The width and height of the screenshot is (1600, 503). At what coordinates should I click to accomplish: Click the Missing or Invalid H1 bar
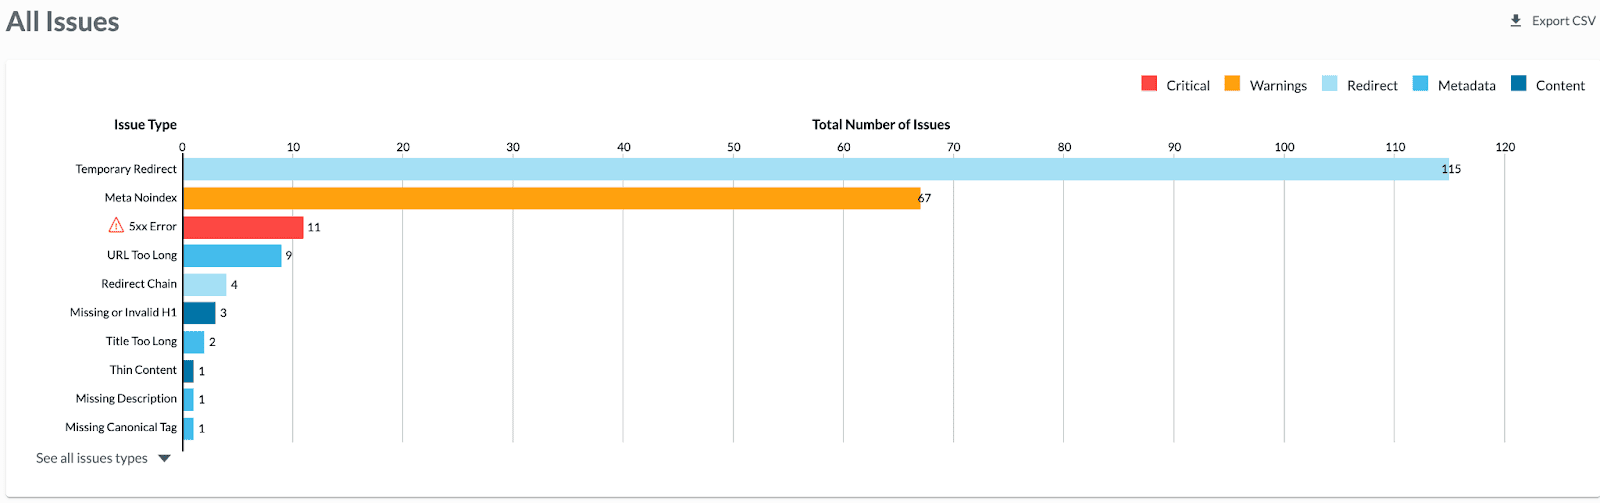[199, 313]
